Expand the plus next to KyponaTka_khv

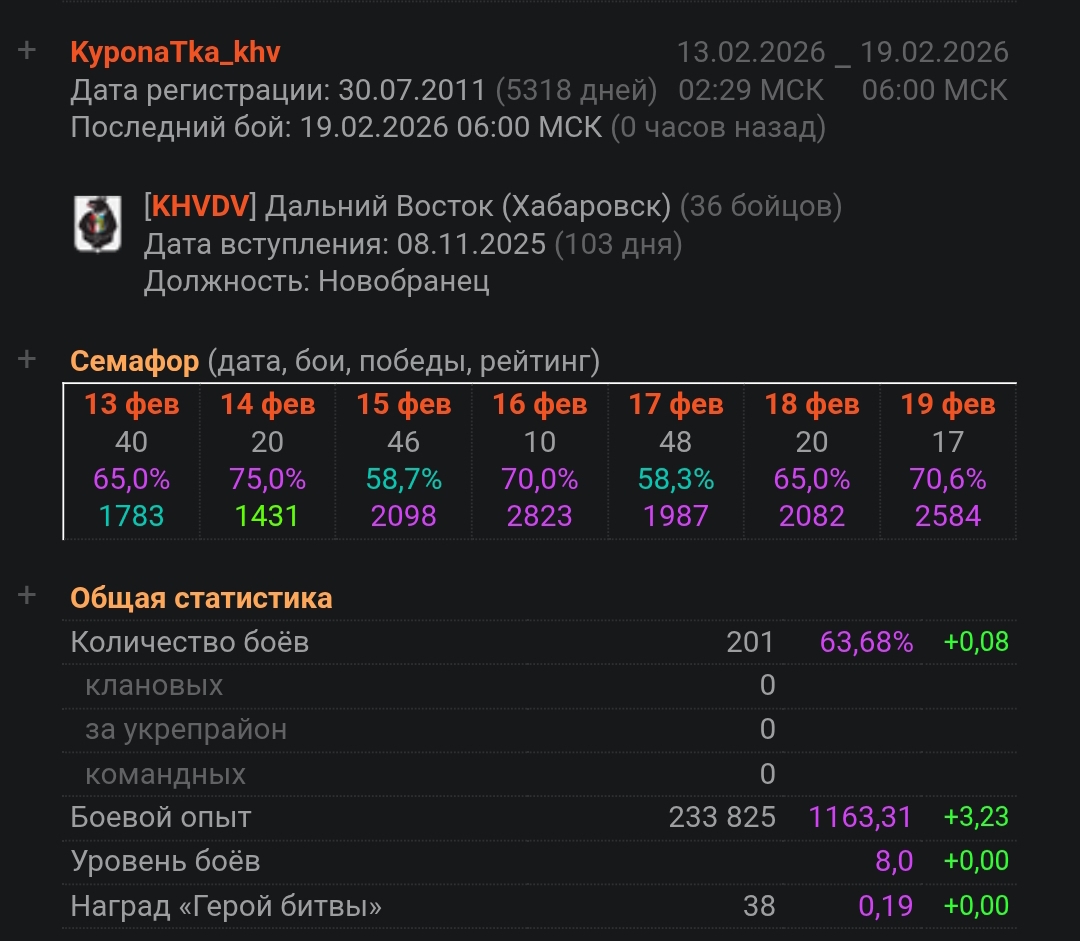(x=27, y=50)
